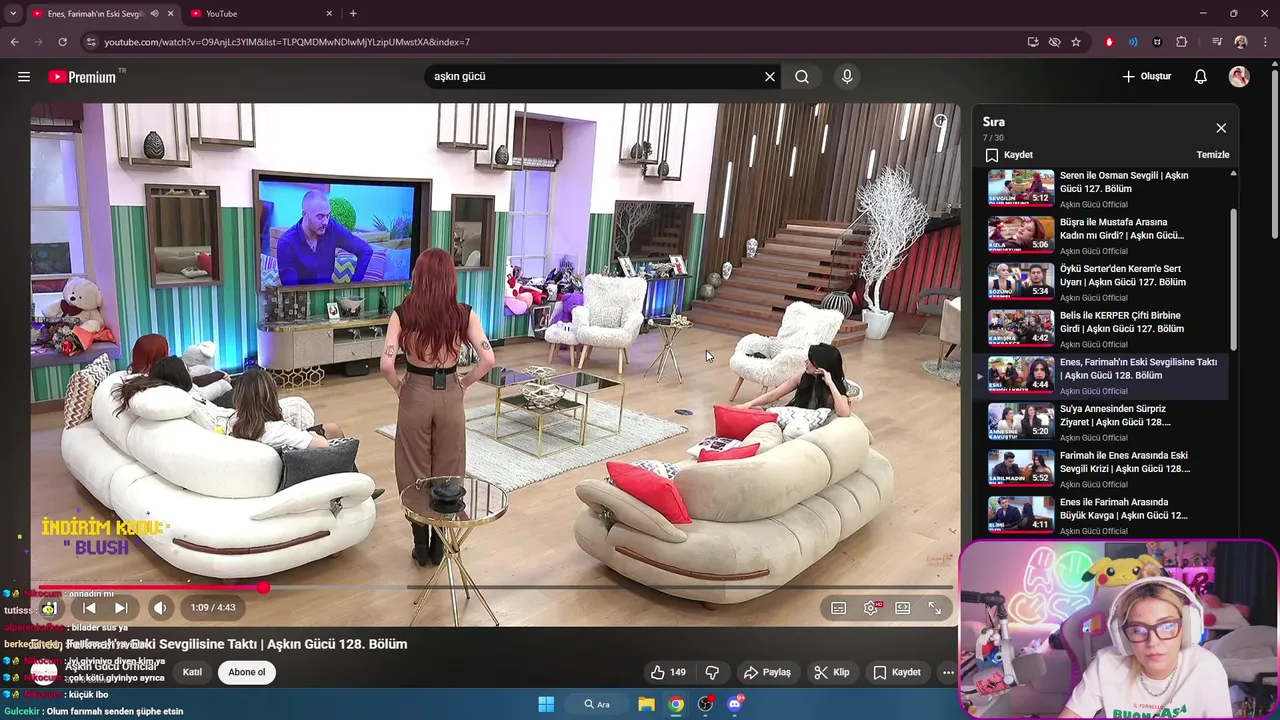Switch to the second YouTube browser tab

click(x=259, y=13)
